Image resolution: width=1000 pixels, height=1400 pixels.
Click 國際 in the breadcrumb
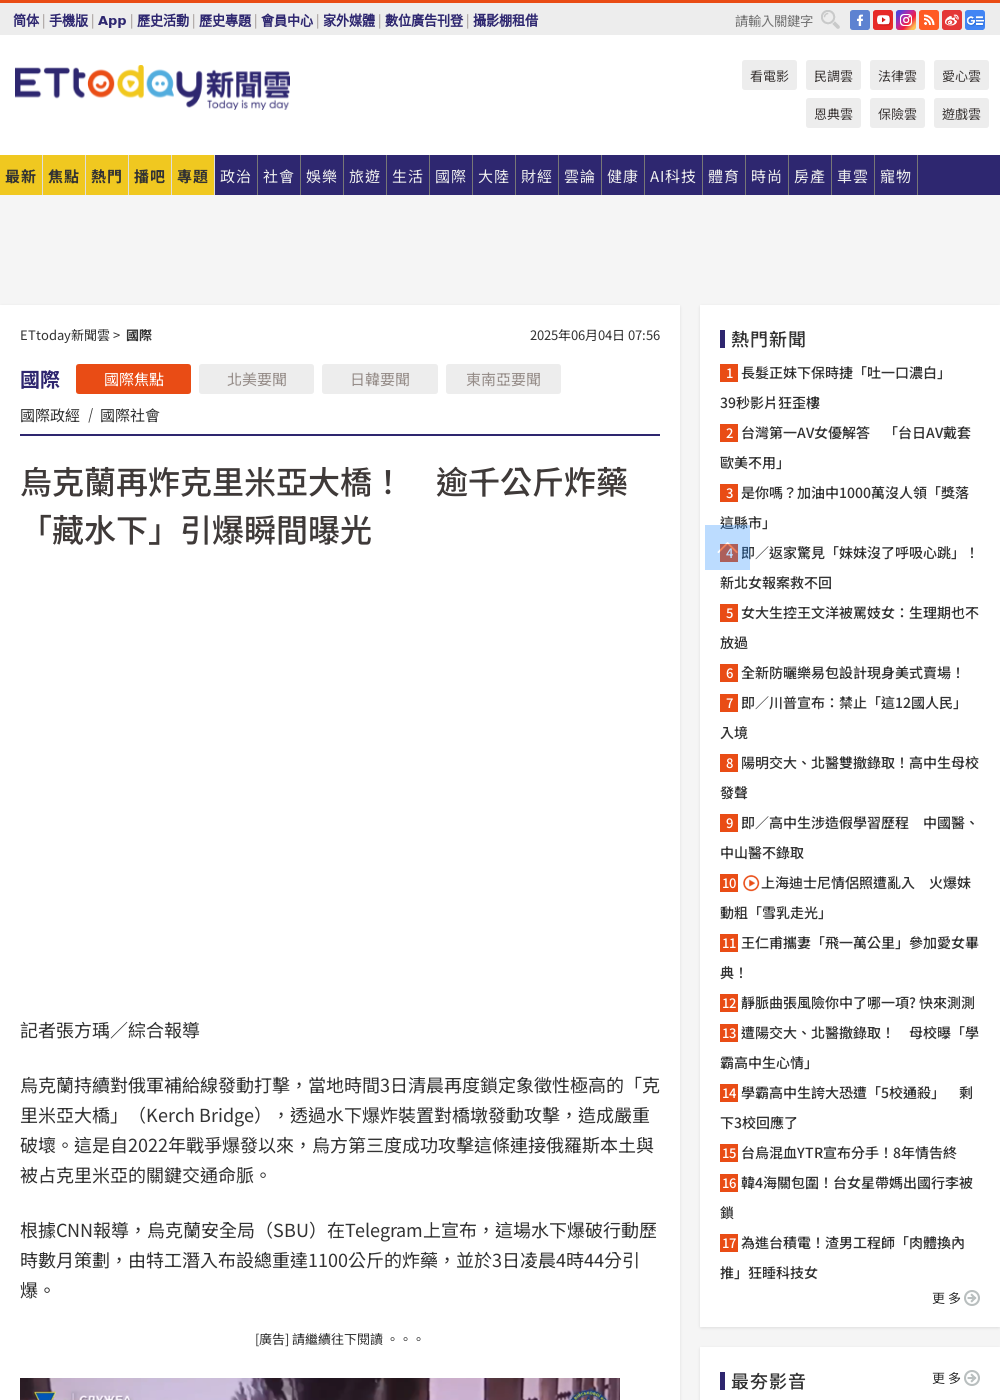pos(139,335)
